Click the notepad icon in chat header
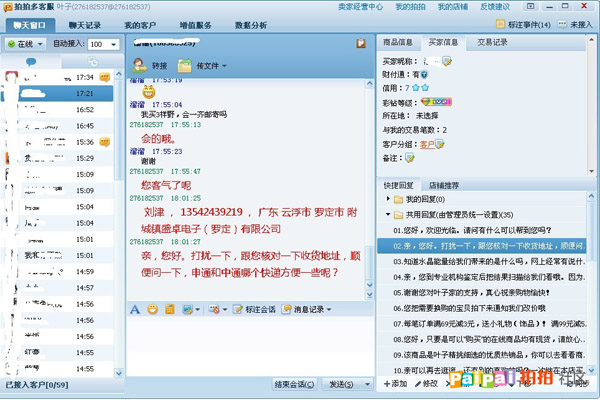Image resolution: width=600 pixels, height=400 pixels. pos(361,43)
